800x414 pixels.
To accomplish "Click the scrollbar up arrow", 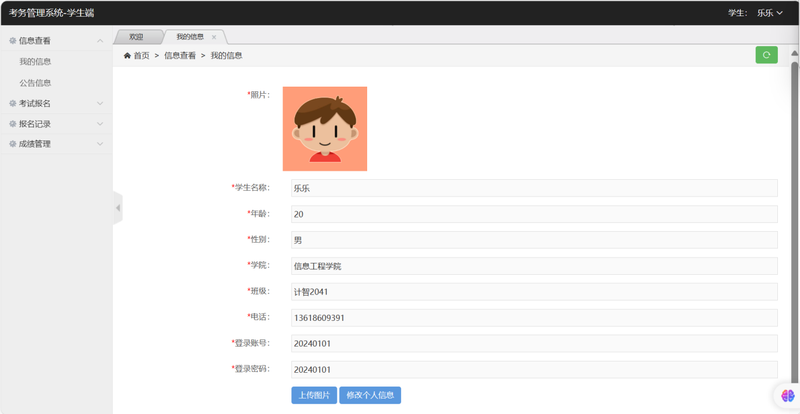I will pyautogui.click(x=795, y=53).
